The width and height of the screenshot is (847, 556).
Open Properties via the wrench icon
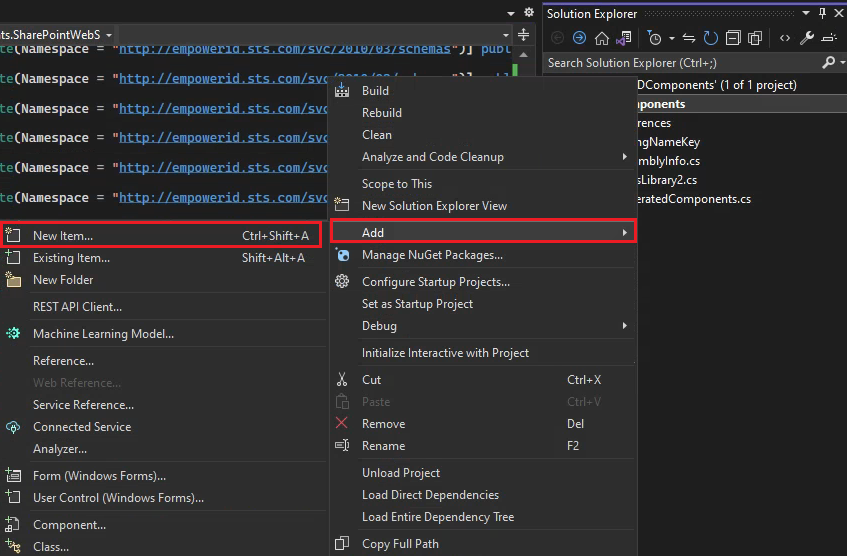click(806, 38)
